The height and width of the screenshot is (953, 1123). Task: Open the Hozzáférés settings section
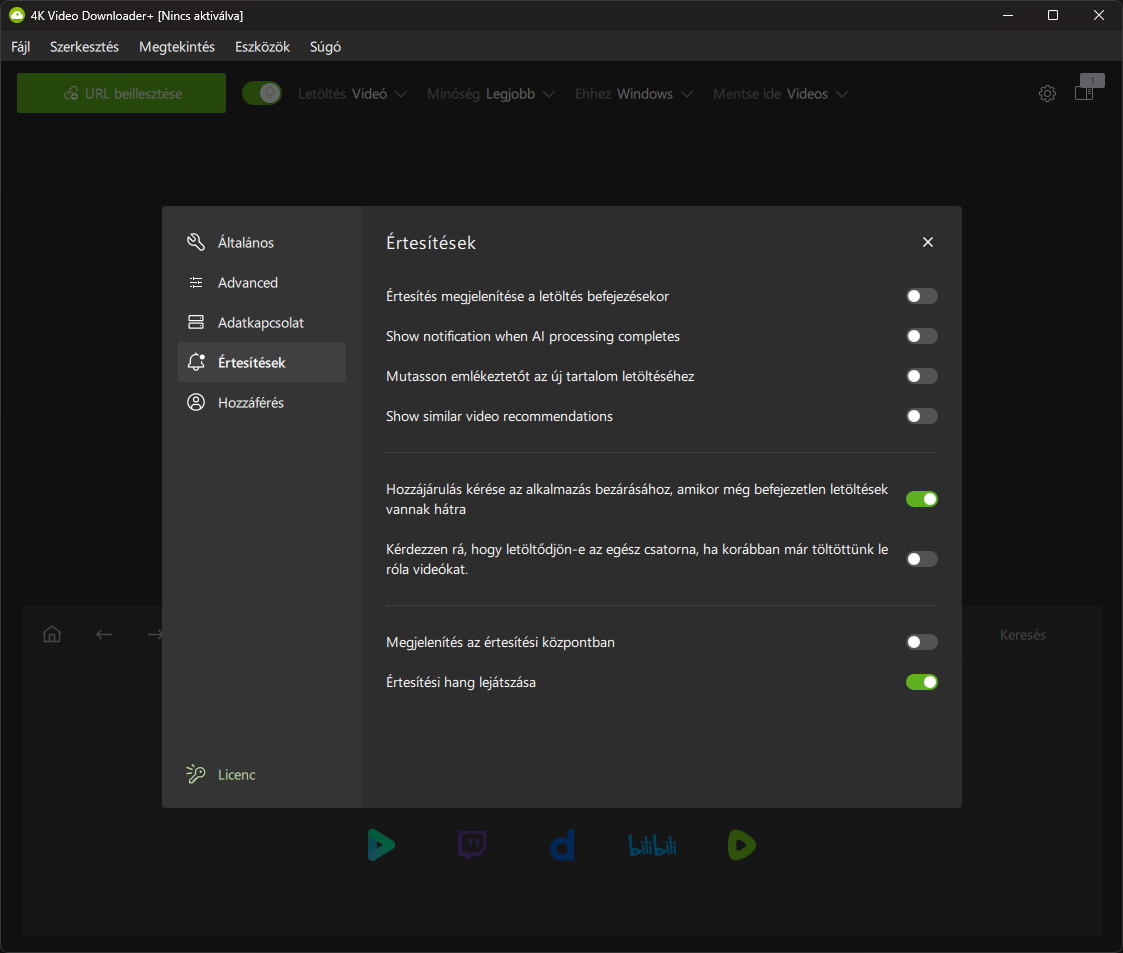coord(261,402)
